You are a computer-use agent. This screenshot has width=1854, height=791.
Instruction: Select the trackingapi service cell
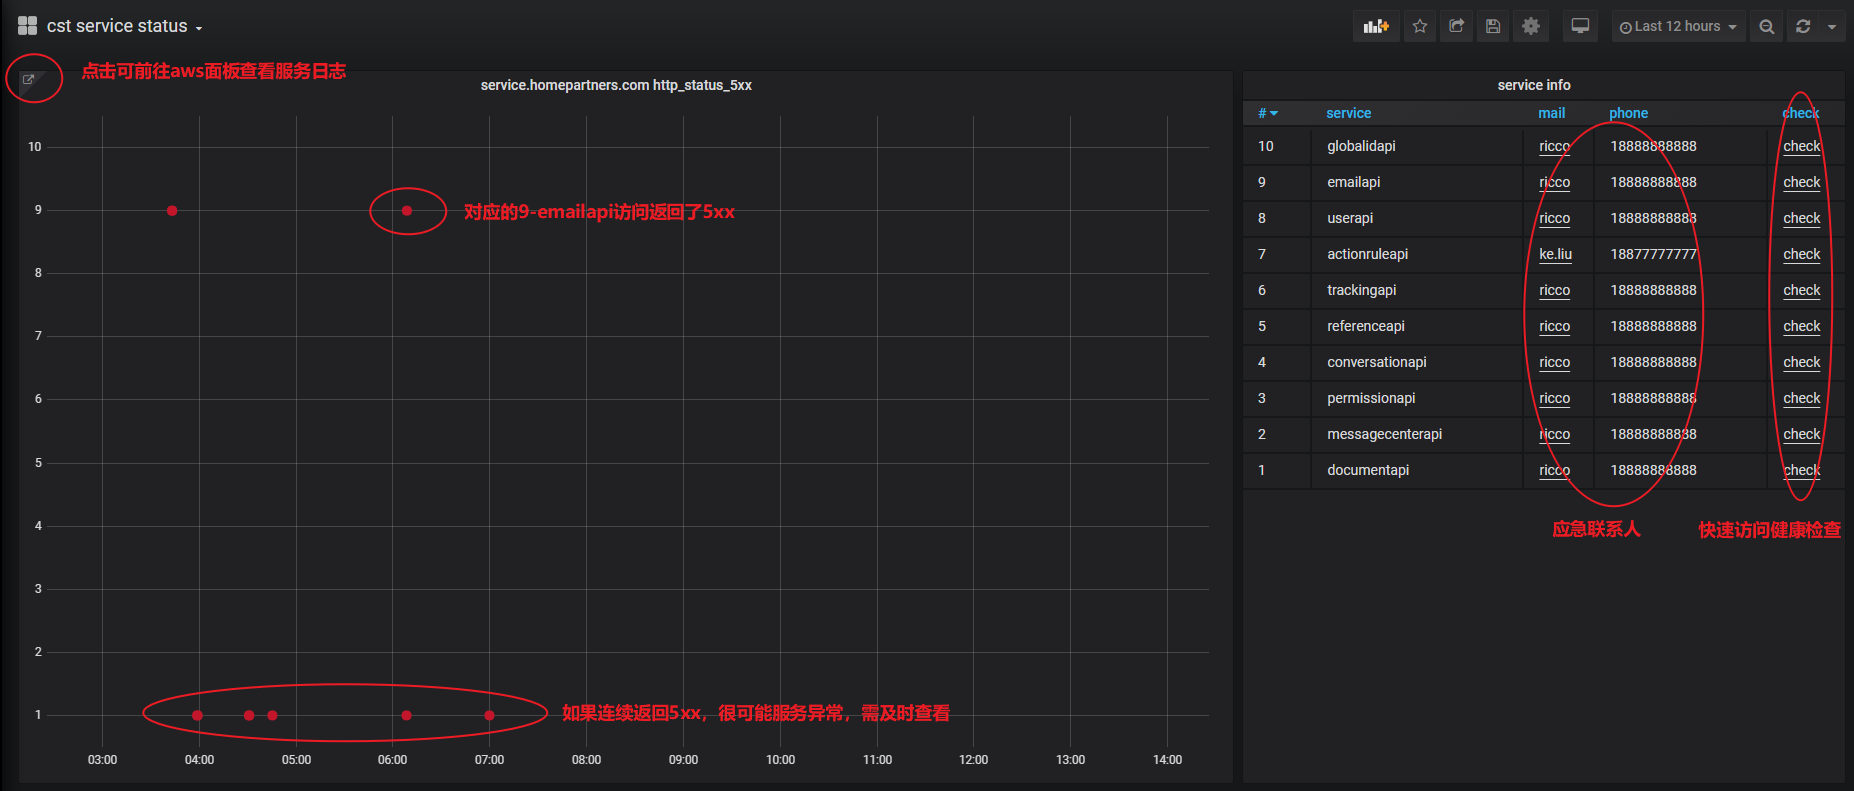pyautogui.click(x=1417, y=290)
